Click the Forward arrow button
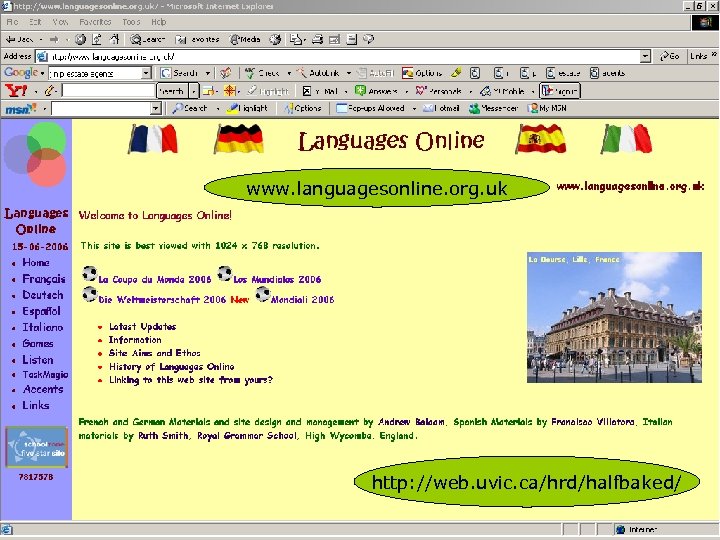 [54, 39]
